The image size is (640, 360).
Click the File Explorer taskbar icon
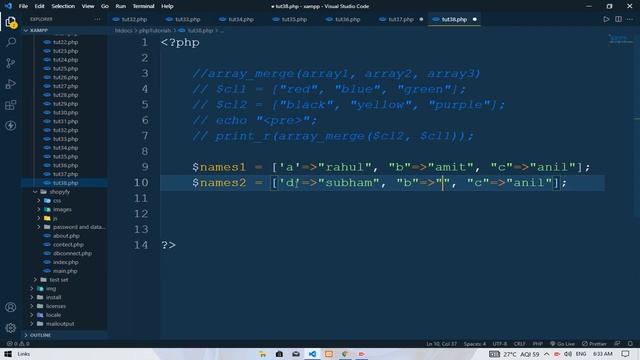point(262,354)
